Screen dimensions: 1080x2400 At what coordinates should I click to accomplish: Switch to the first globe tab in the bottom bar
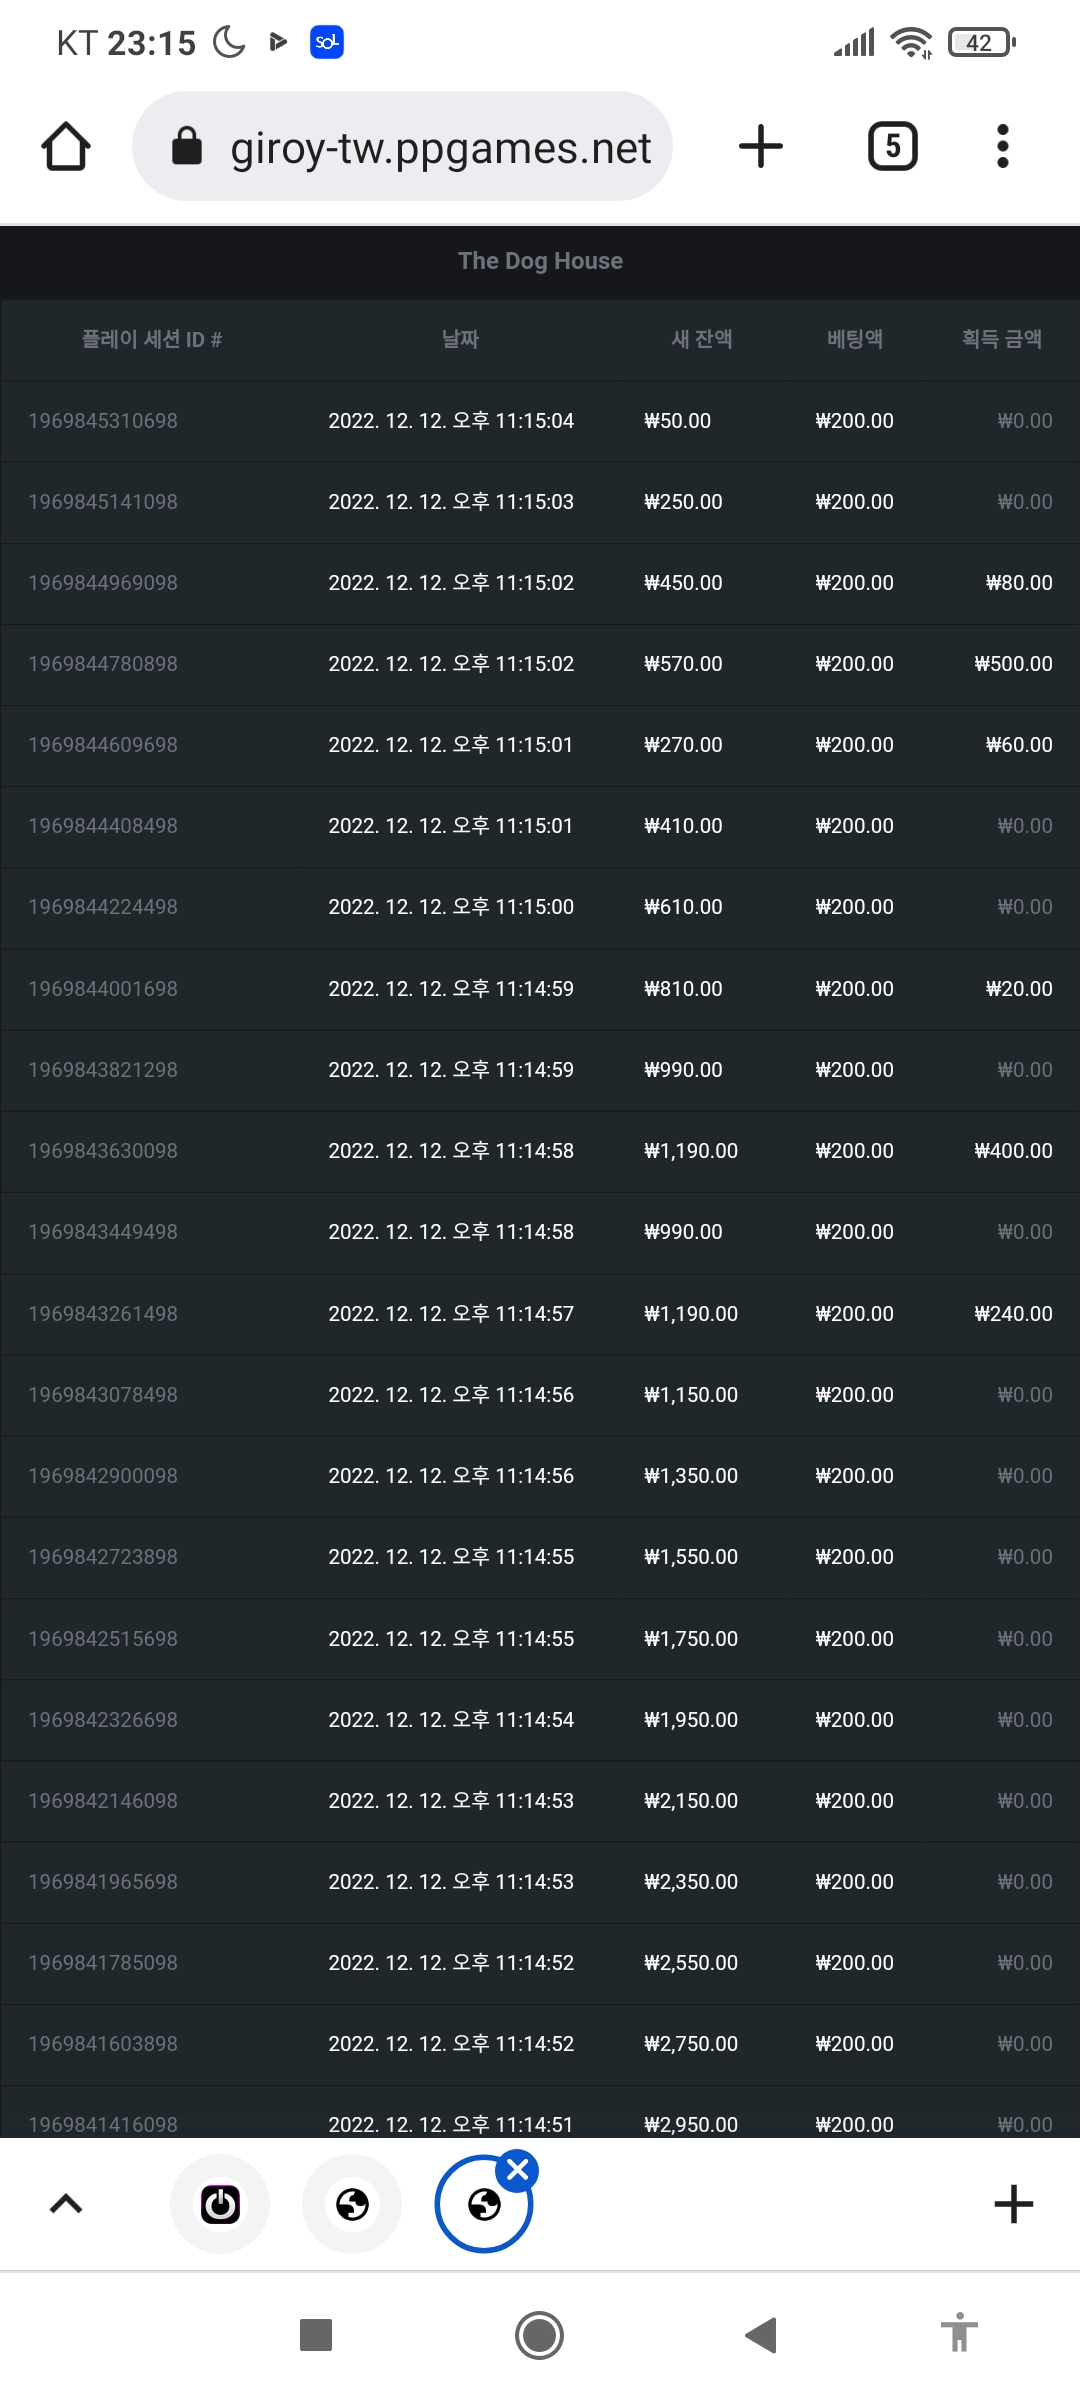(x=352, y=2204)
